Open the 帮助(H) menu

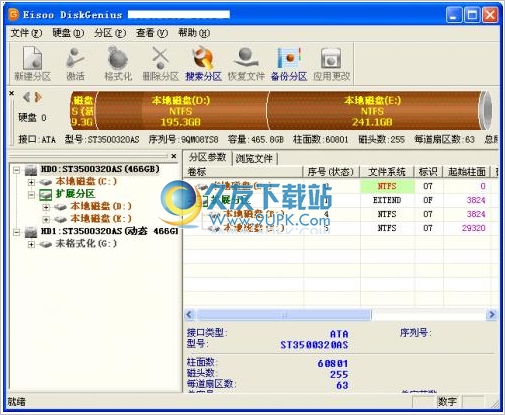coord(193,33)
